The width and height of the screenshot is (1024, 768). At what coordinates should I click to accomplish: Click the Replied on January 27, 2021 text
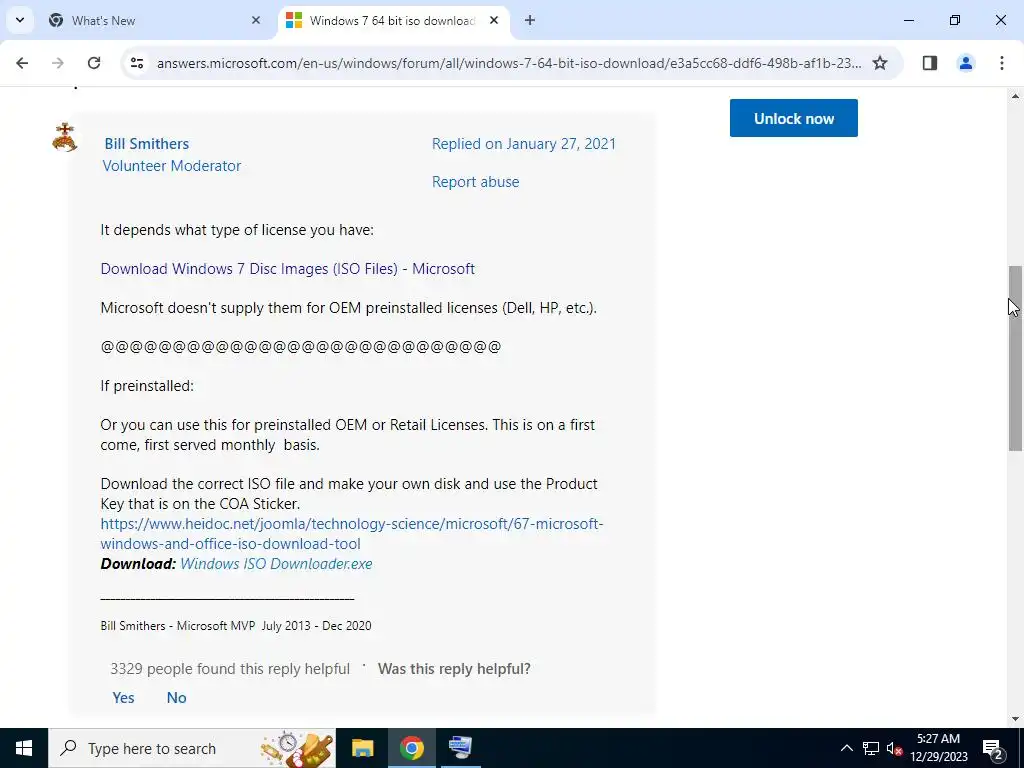point(524,144)
